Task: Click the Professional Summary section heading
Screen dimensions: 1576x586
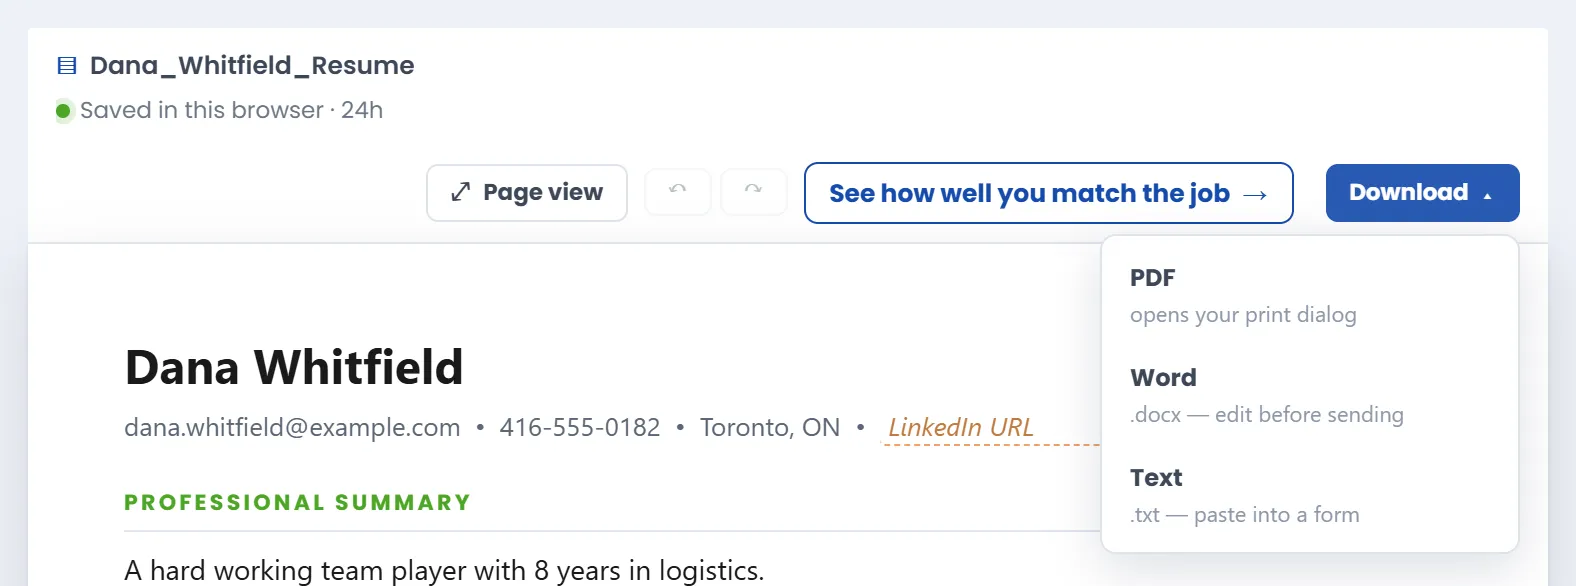Action: pos(297,503)
